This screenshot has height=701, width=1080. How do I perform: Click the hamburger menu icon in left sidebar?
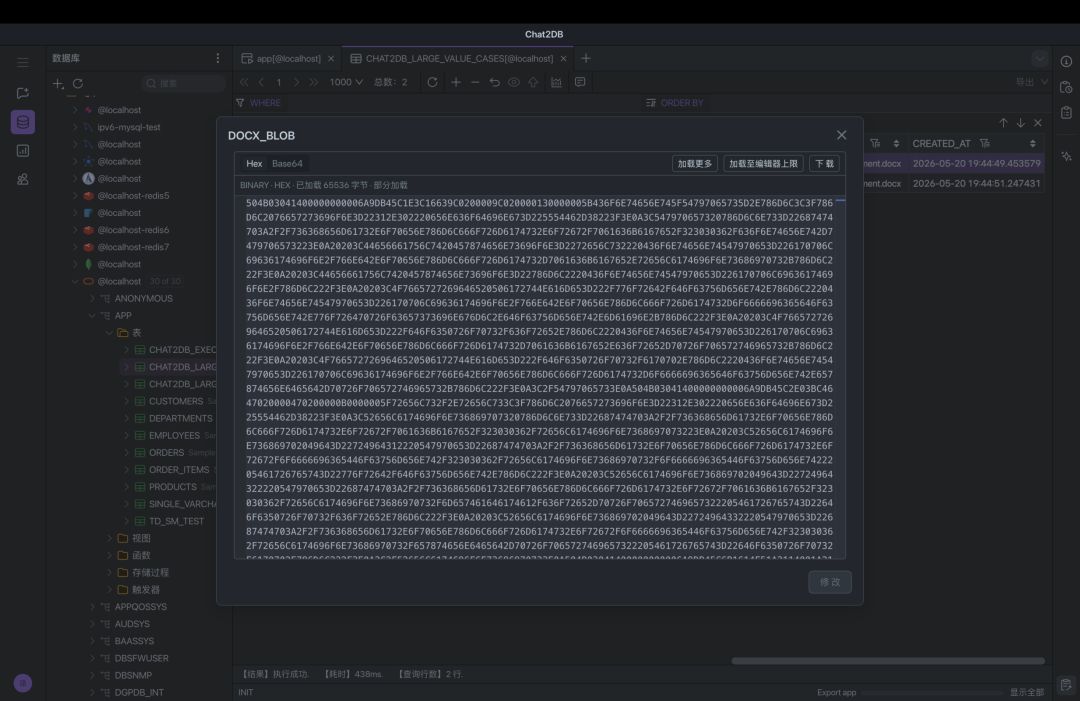point(23,63)
